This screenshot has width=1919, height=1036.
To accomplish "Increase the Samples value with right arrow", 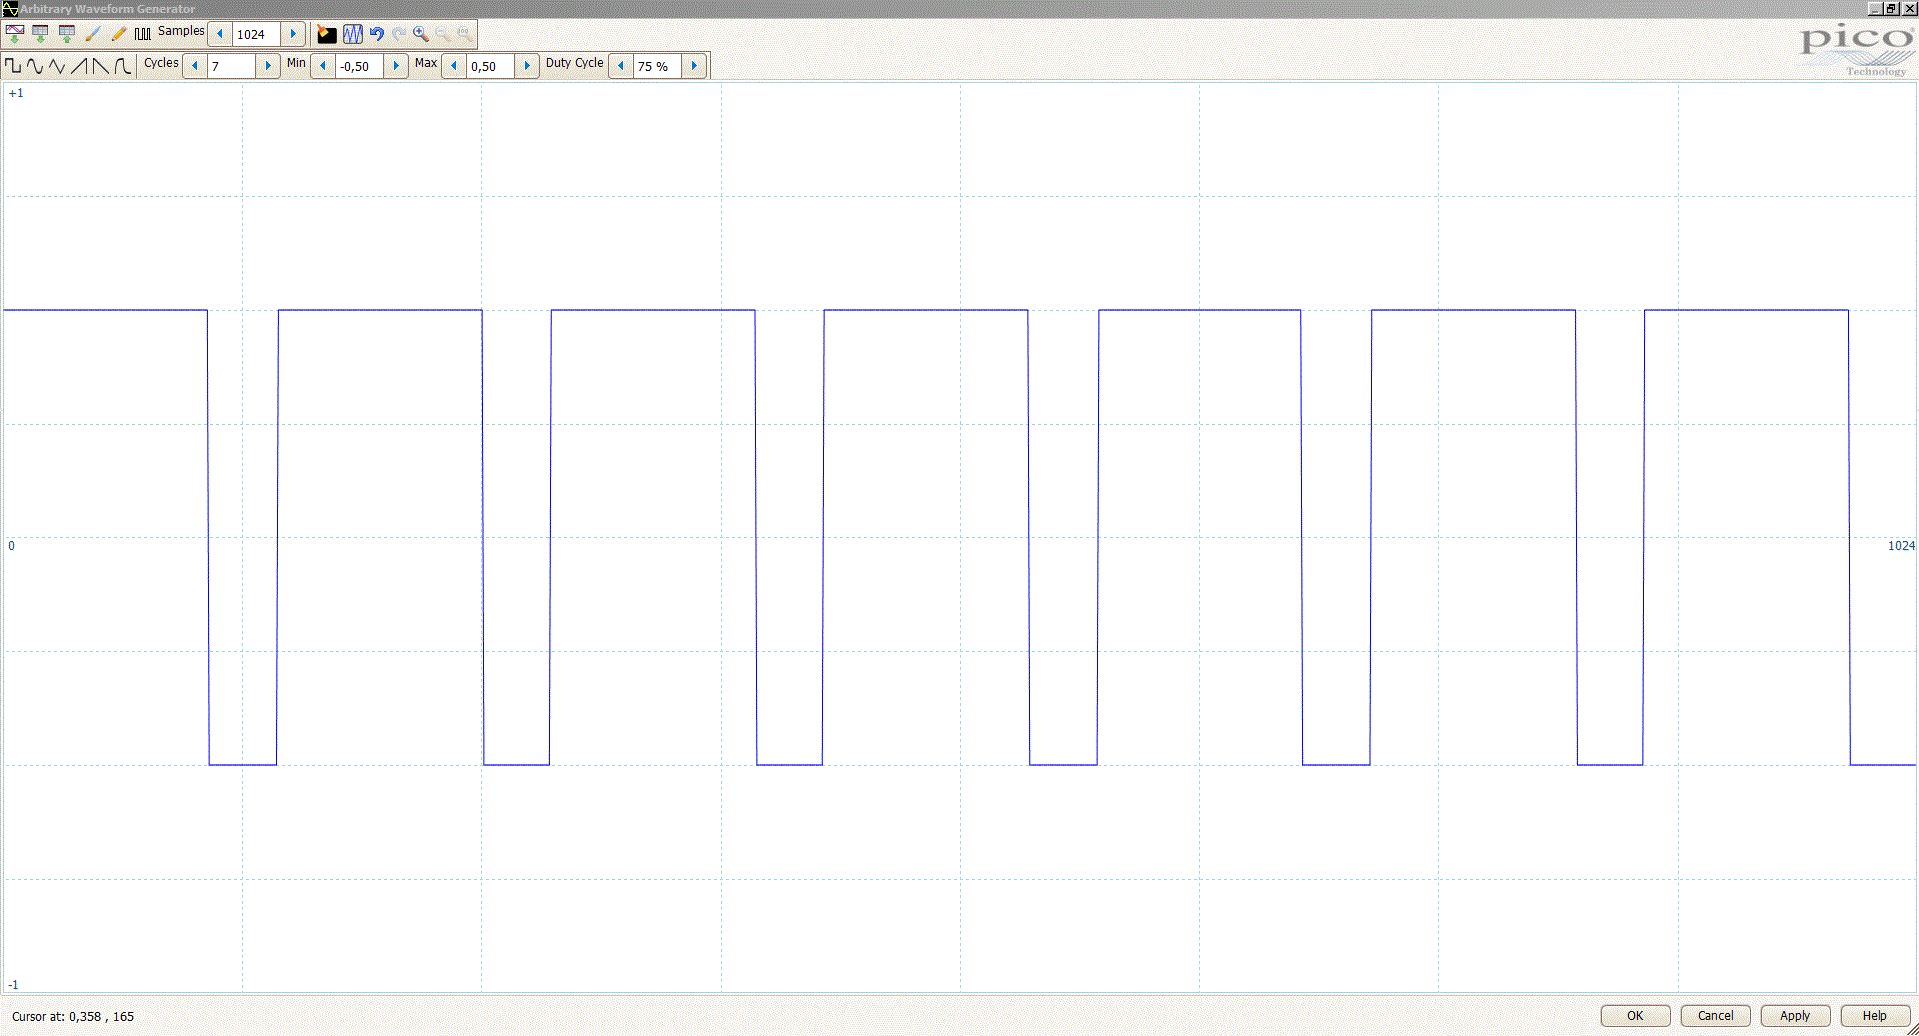I will [x=293, y=34].
